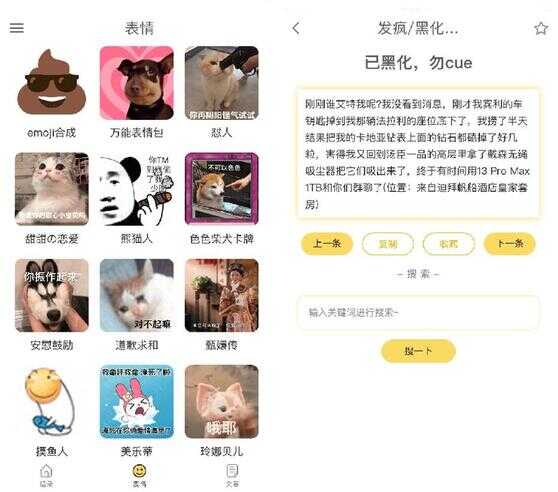The image size is (558, 492).
Task: Open the 甄嬛传 sticker pack
Action: pos(222,295)
